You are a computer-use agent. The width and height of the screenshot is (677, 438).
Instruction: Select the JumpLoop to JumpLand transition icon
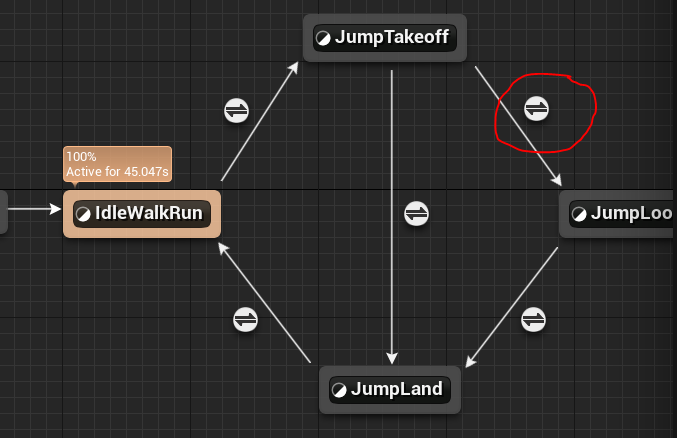[534, 319]
